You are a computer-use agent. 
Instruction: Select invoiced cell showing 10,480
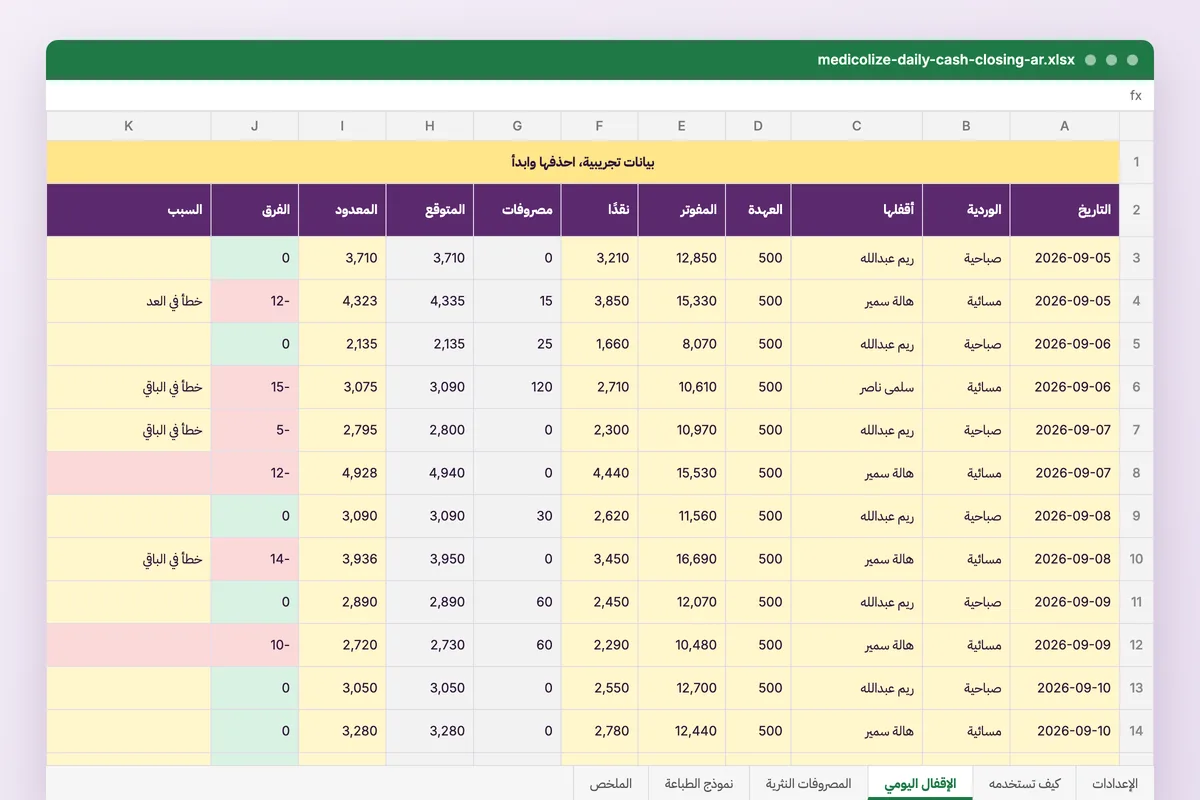coord(681,645)
